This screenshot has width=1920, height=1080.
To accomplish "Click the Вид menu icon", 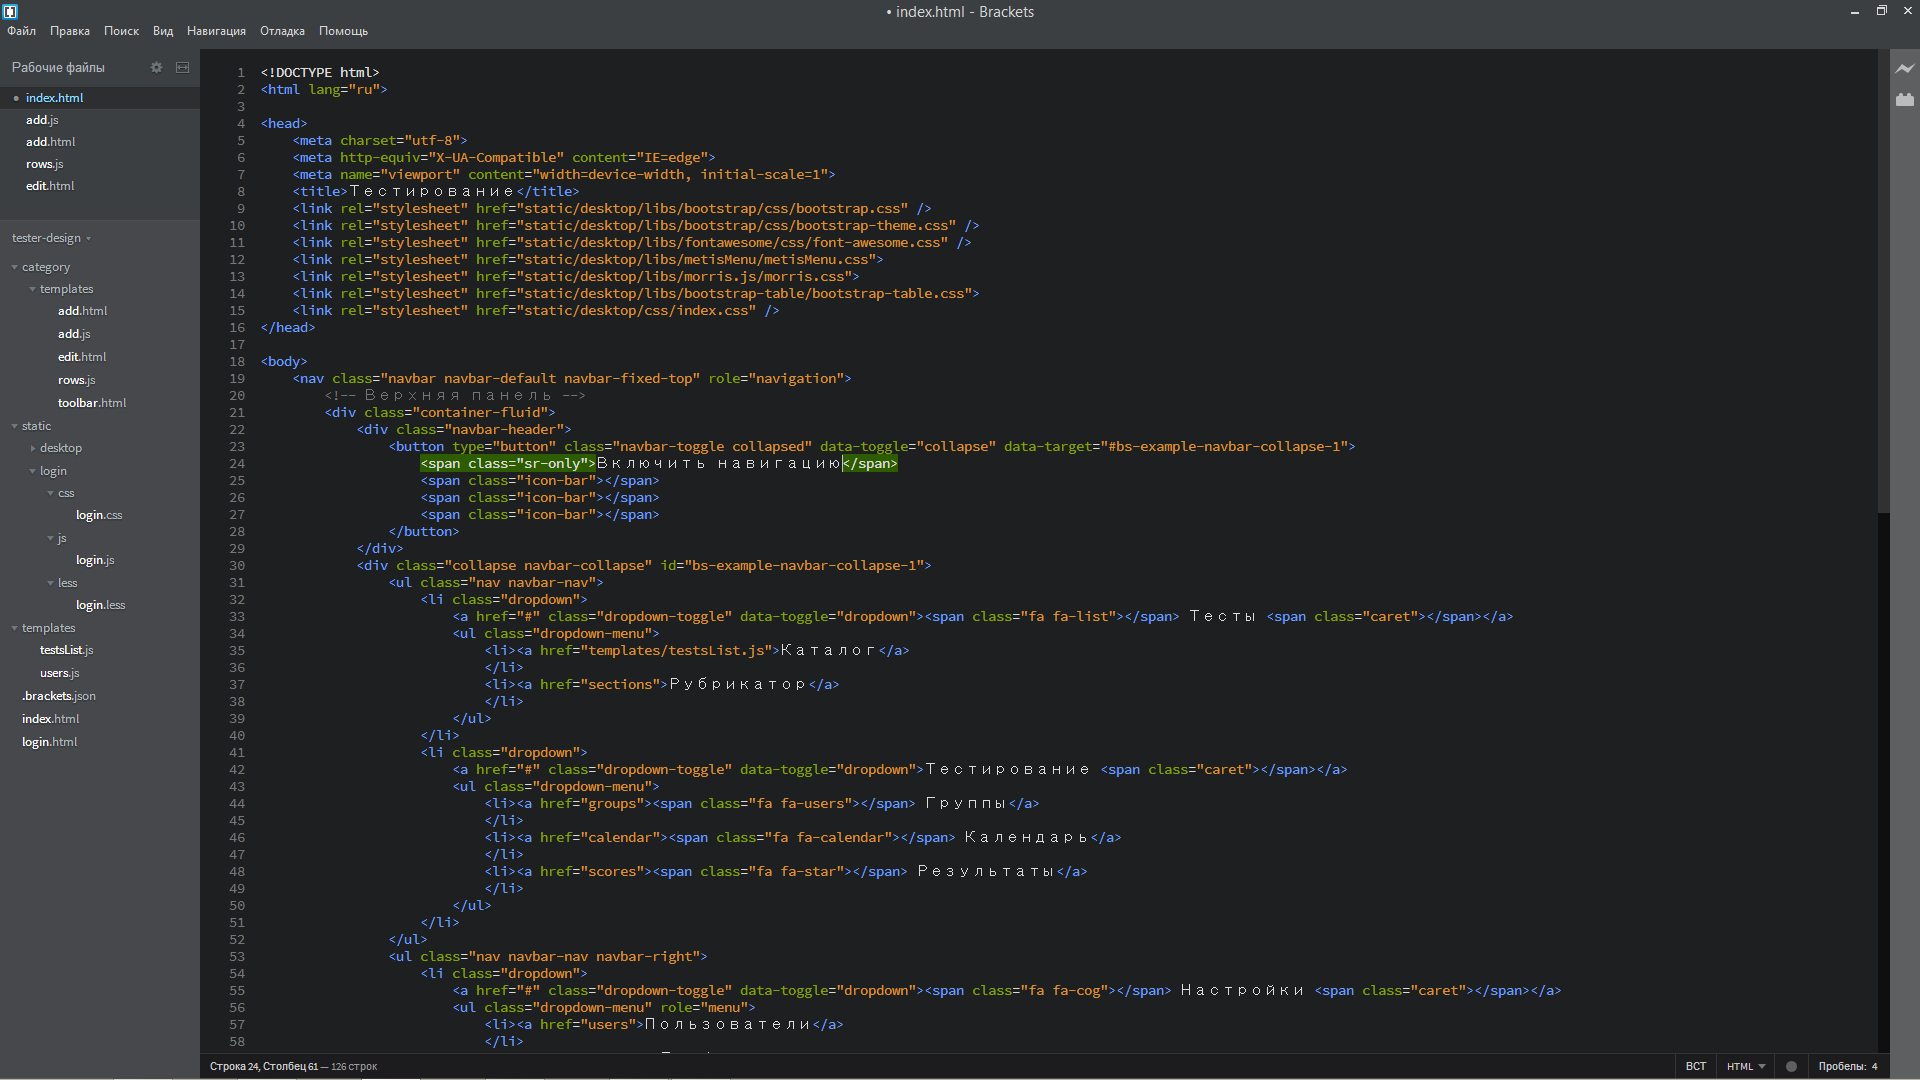I will tap(162, 30).
